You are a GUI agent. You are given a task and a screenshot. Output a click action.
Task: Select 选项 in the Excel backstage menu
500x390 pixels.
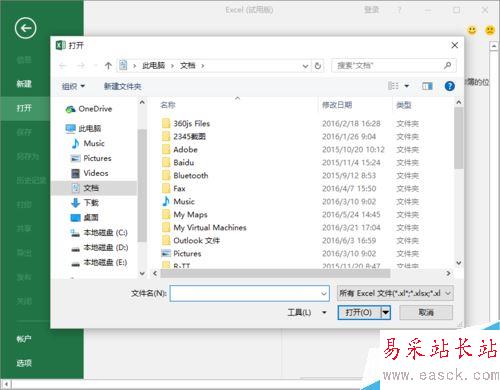(24, 363)
